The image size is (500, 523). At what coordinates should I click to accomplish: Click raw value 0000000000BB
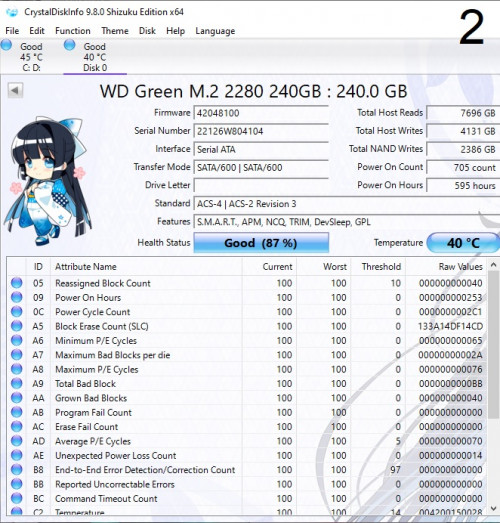tap(451, 384)
